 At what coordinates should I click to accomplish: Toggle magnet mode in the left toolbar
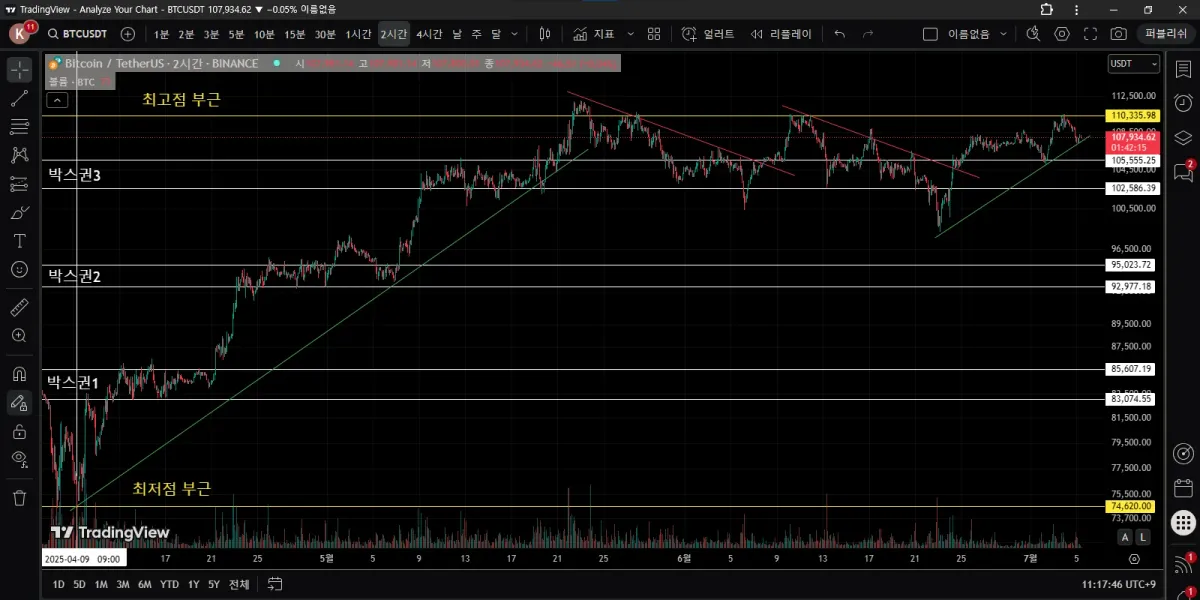[19, 374]
